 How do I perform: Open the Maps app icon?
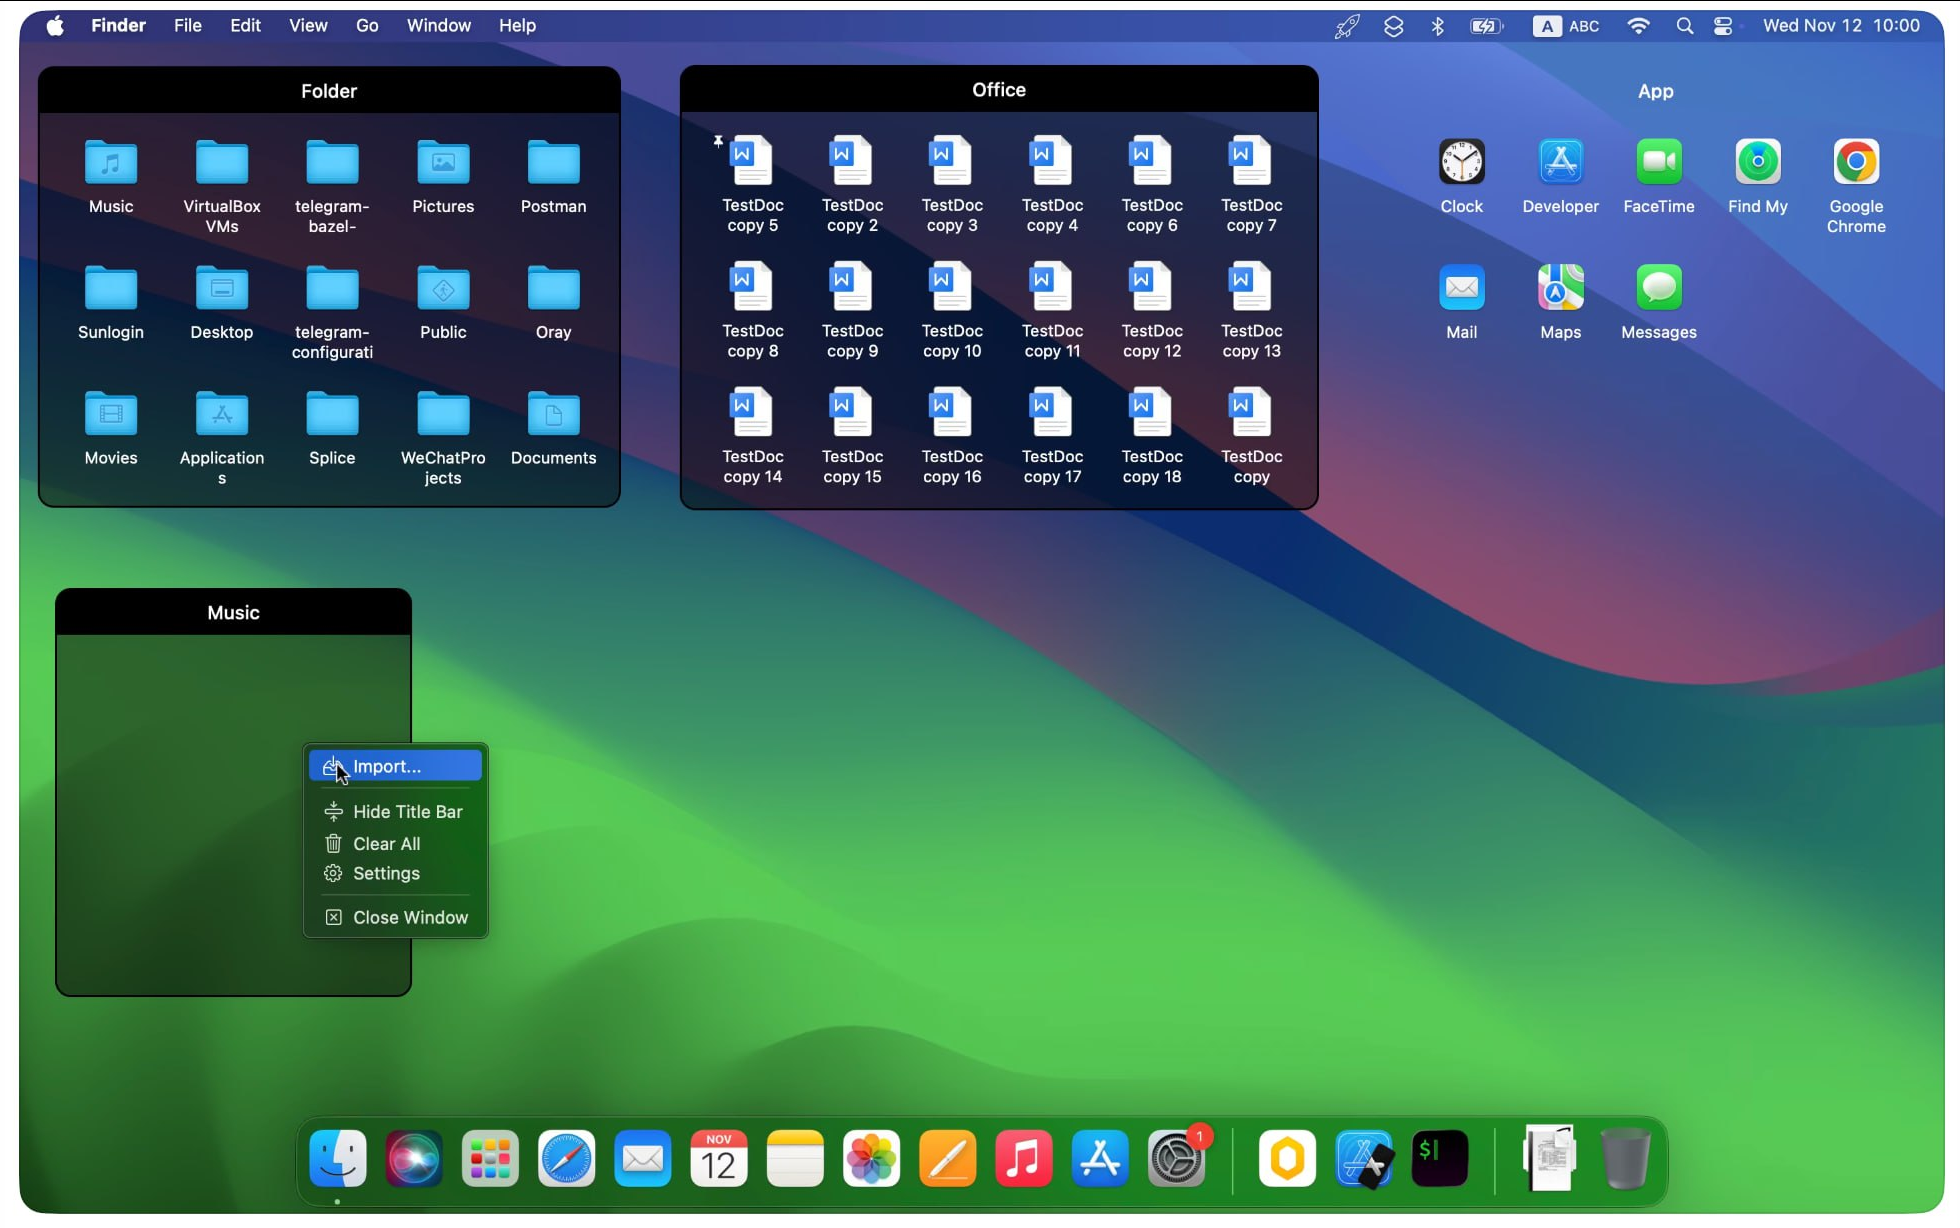pos(1560,289)
